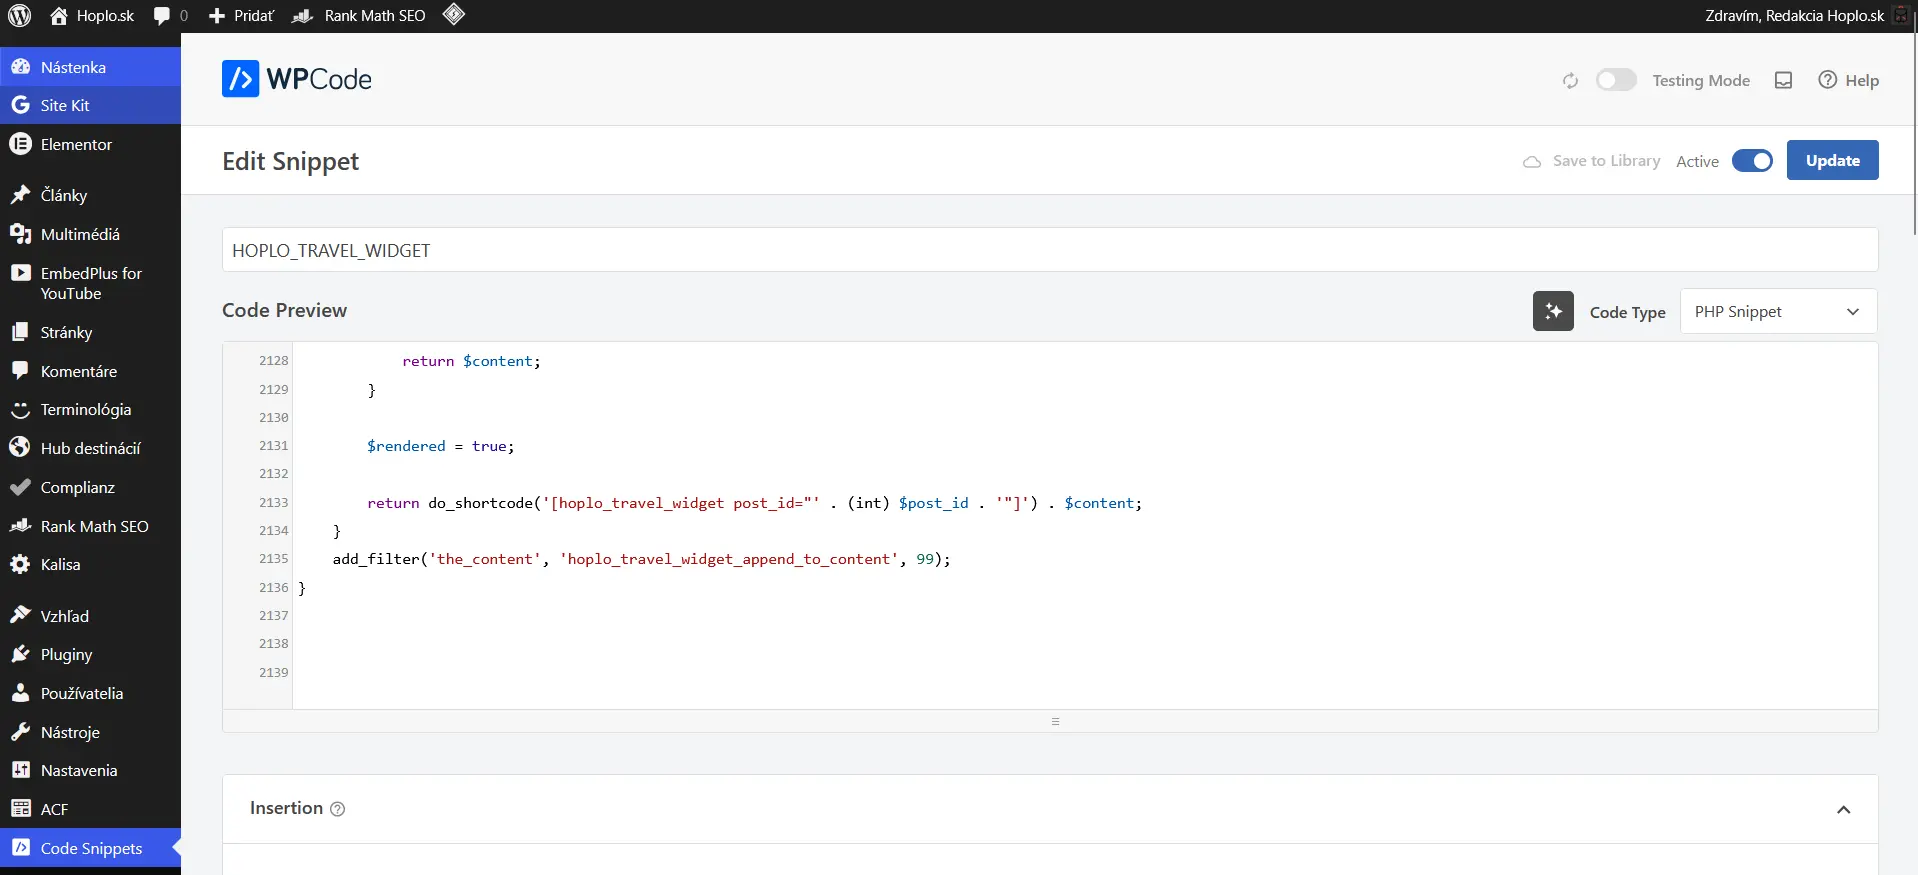Click the refresh icon beside Testing Mode
The width and height of the screenshot is (1918, 875).
click(1570, 80)
